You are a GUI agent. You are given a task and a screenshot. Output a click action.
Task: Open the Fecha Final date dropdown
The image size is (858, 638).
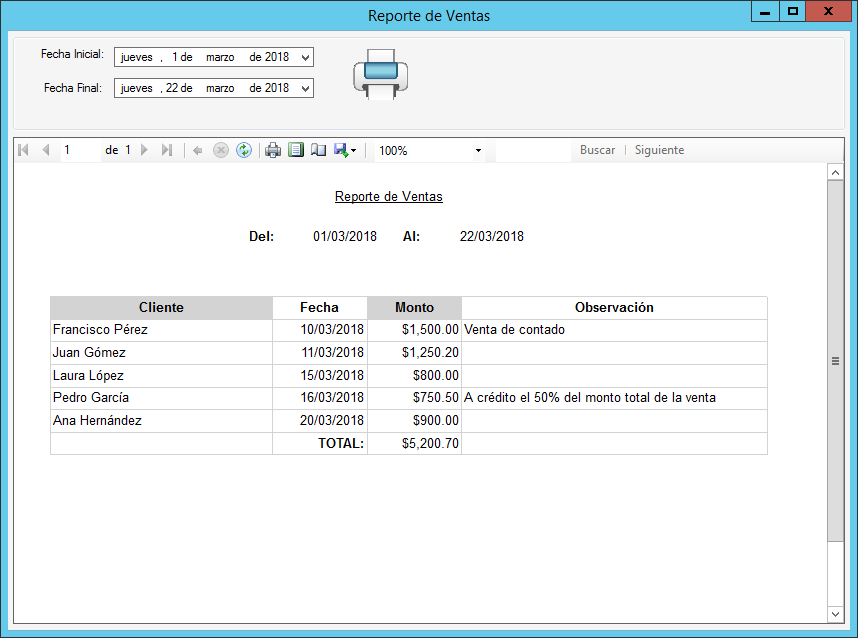tap(305, 88)
